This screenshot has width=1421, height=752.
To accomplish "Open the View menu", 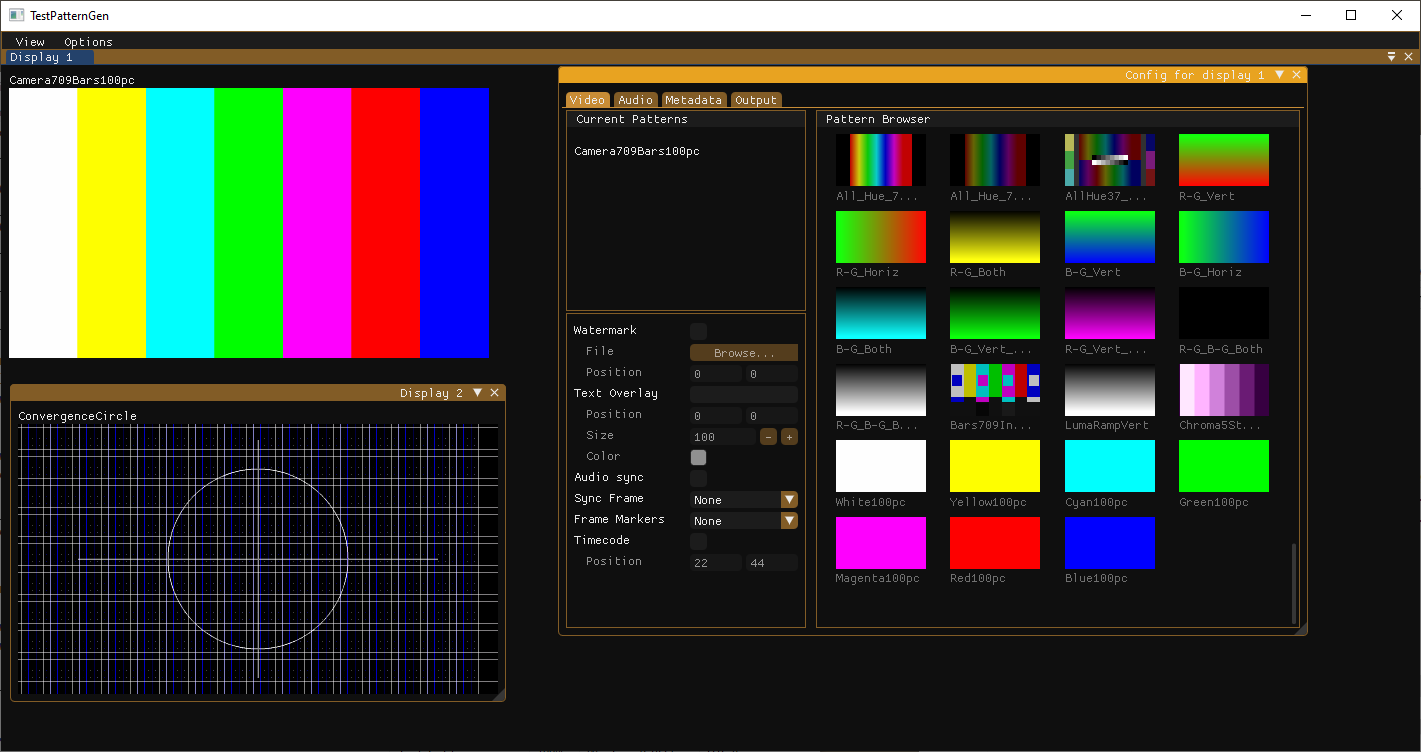I will point(30,42).
